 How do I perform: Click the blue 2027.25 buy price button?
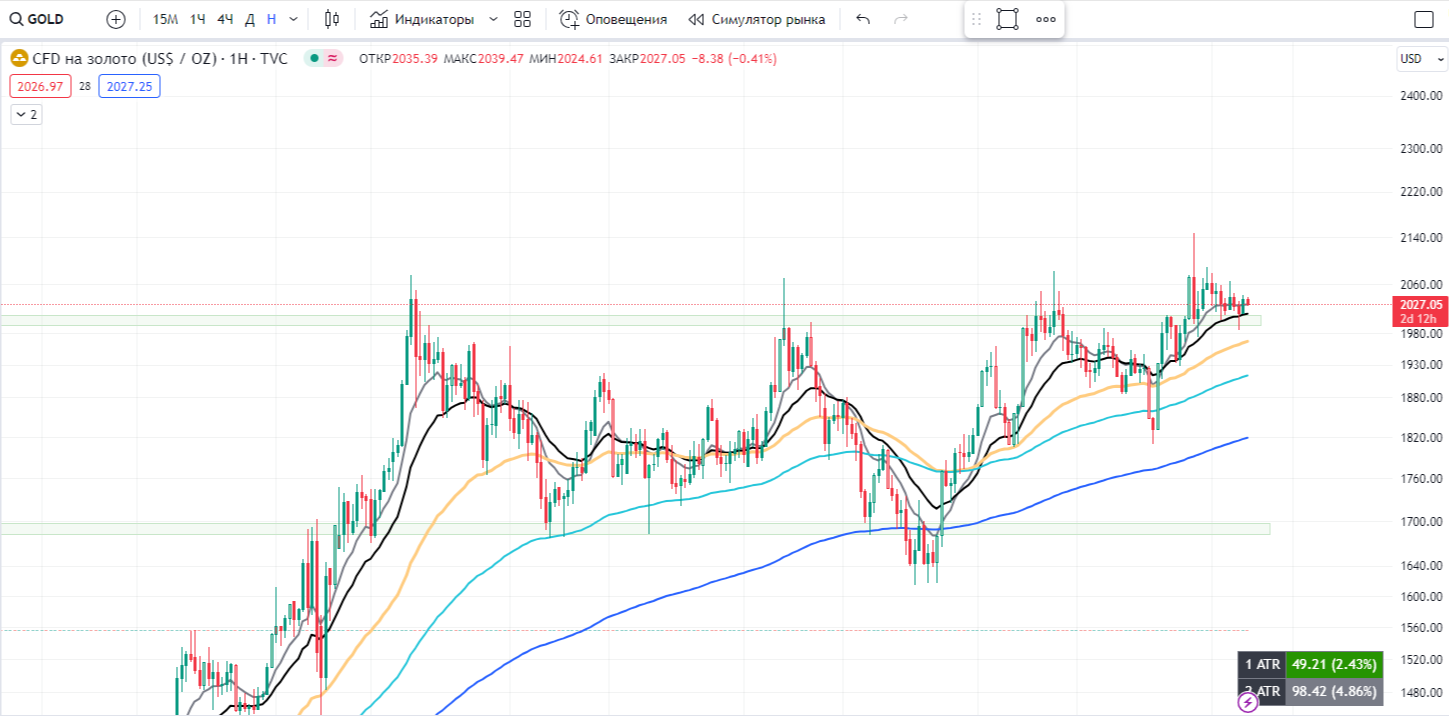tap(130, 87)
